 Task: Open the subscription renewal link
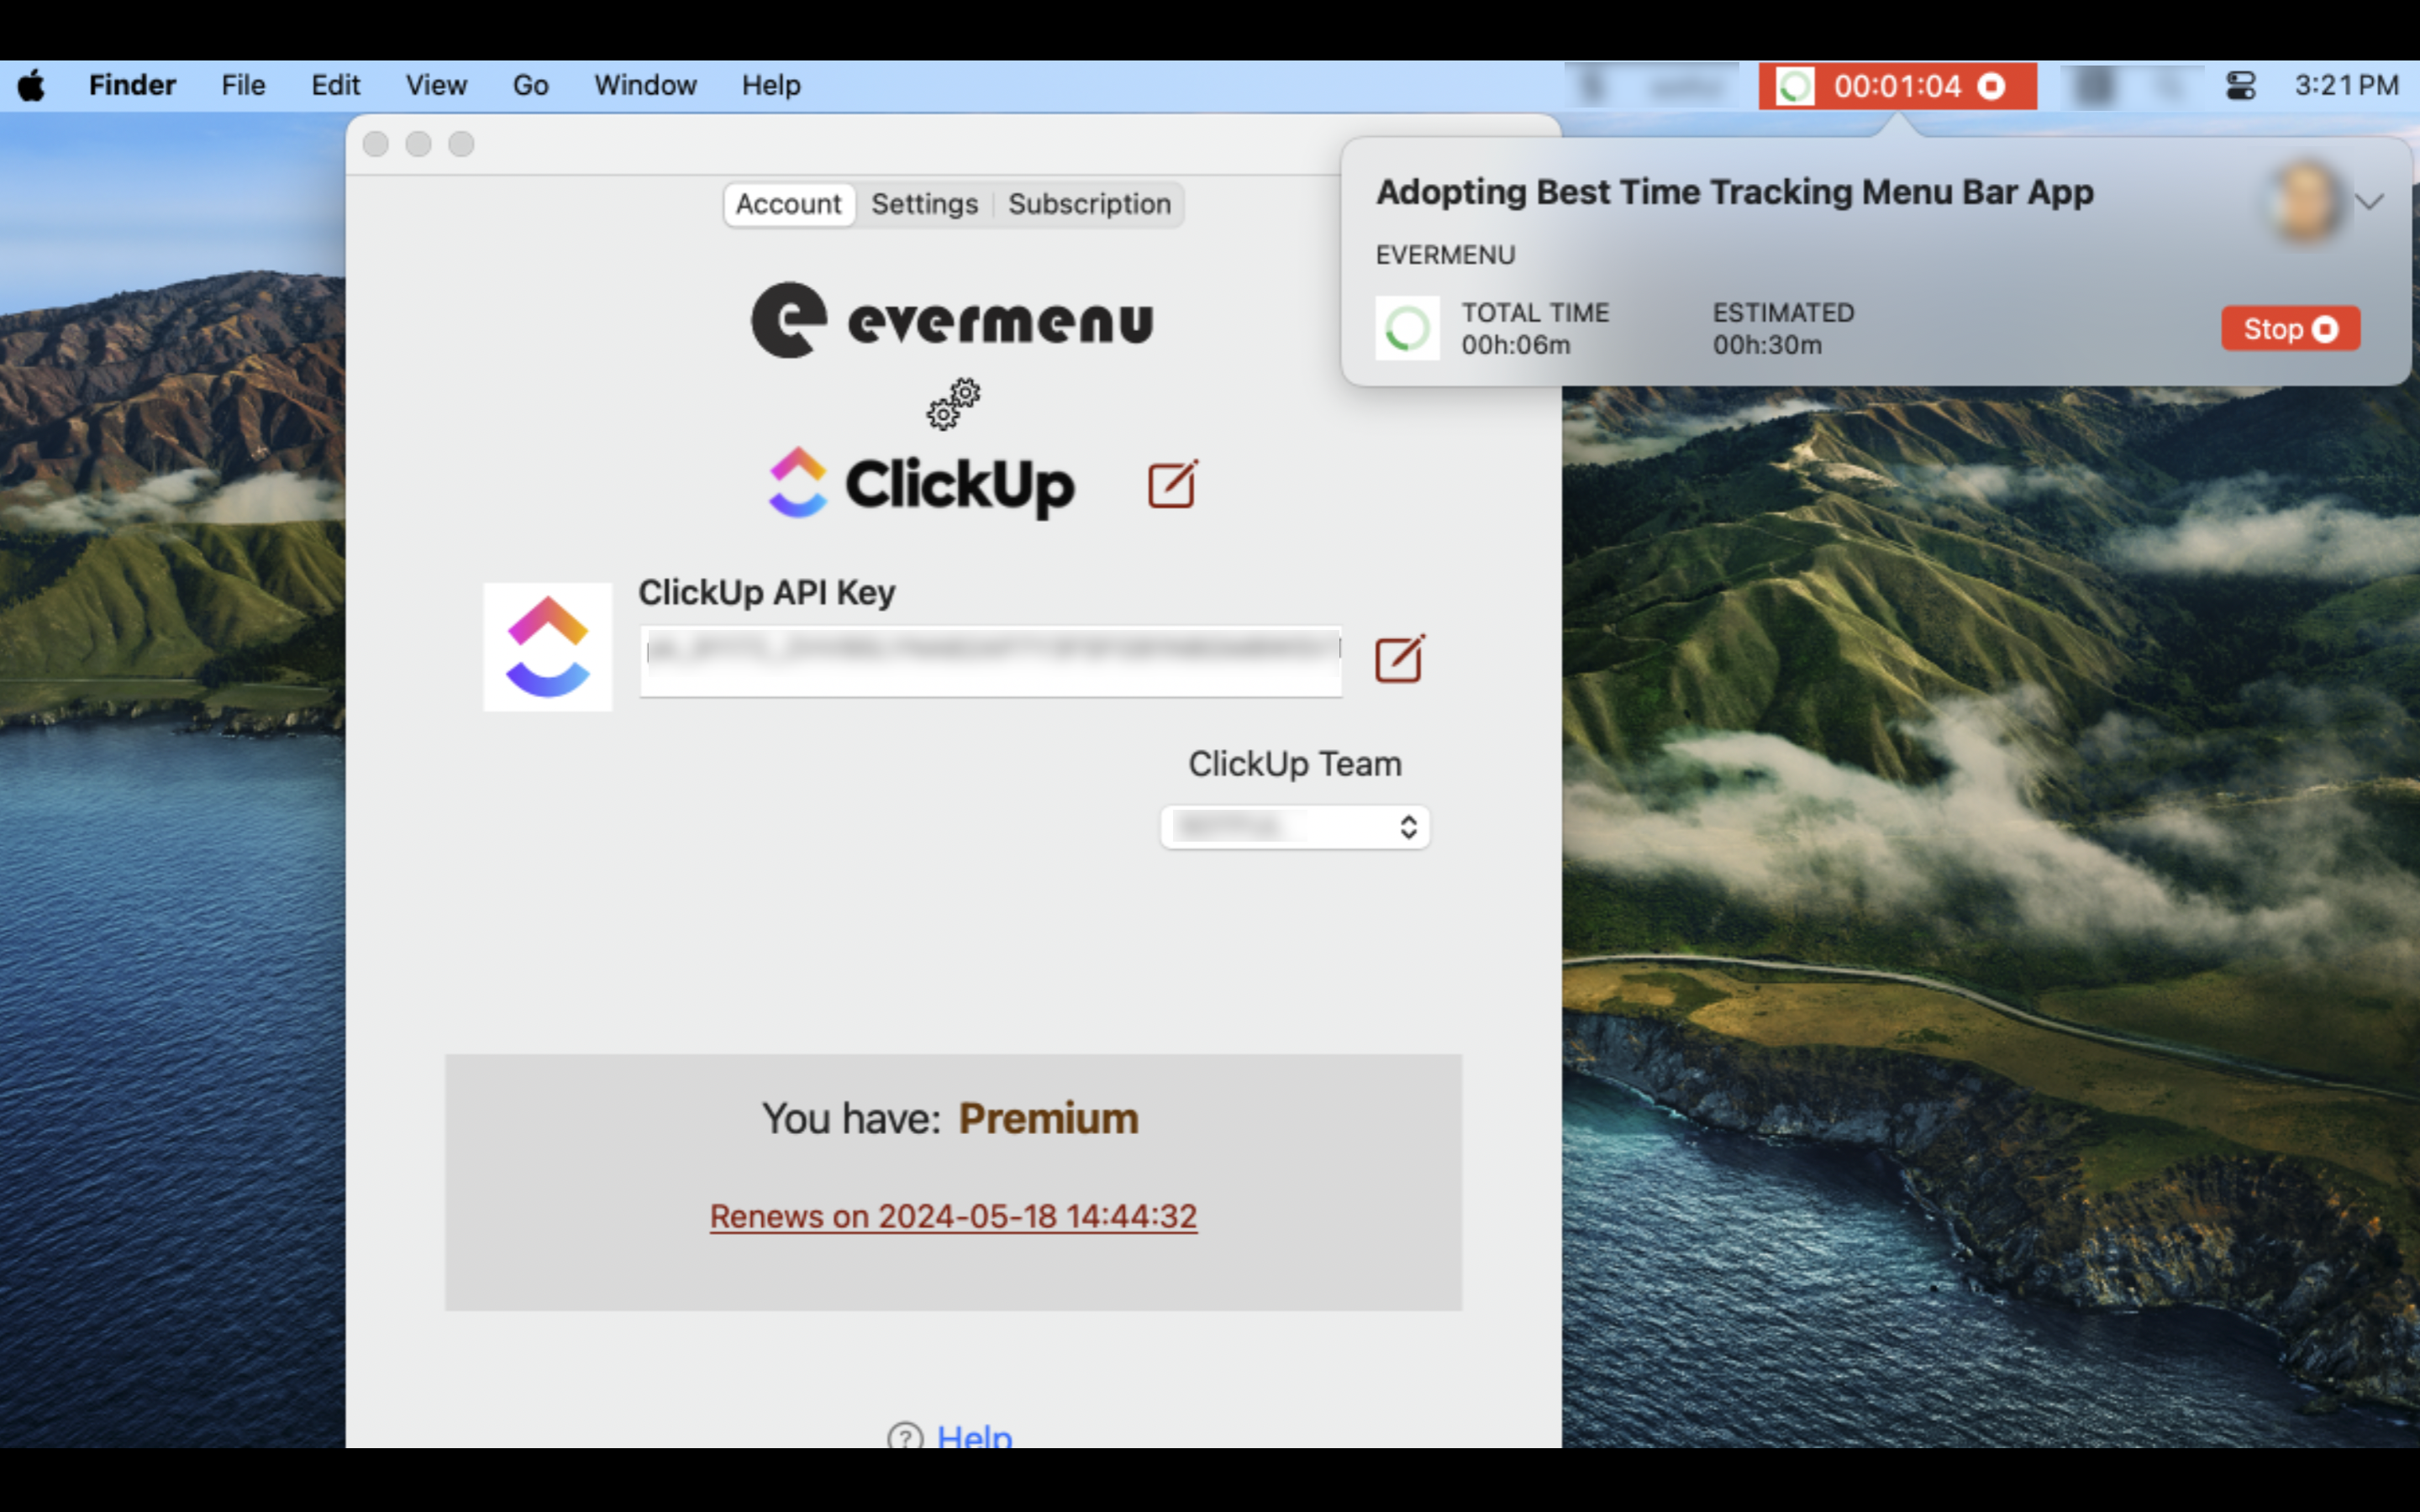[x=952, y=1216]
